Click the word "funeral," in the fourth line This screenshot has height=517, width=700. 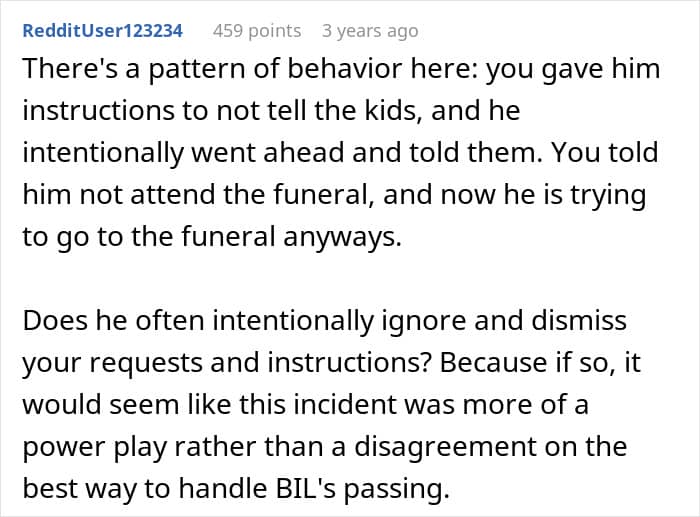pos(324,195)
